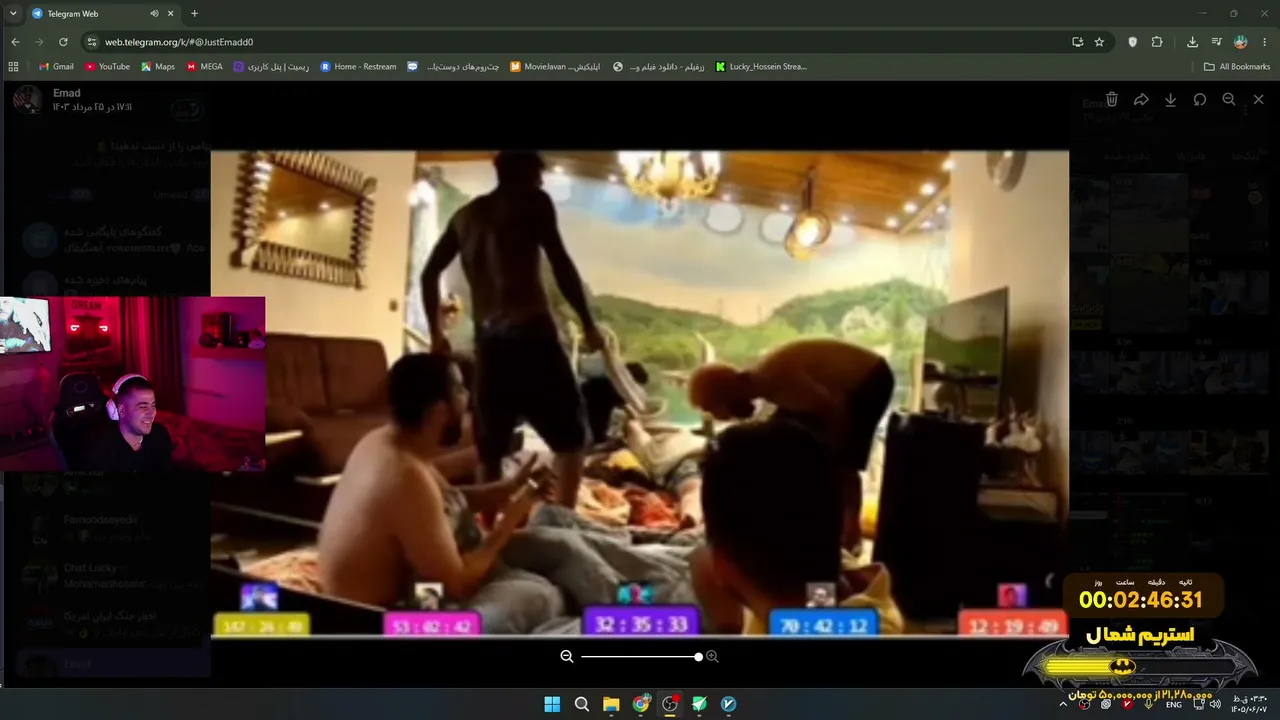
Task: Click the microphone icon in system tray
Action: click(x=1148, y=704)
